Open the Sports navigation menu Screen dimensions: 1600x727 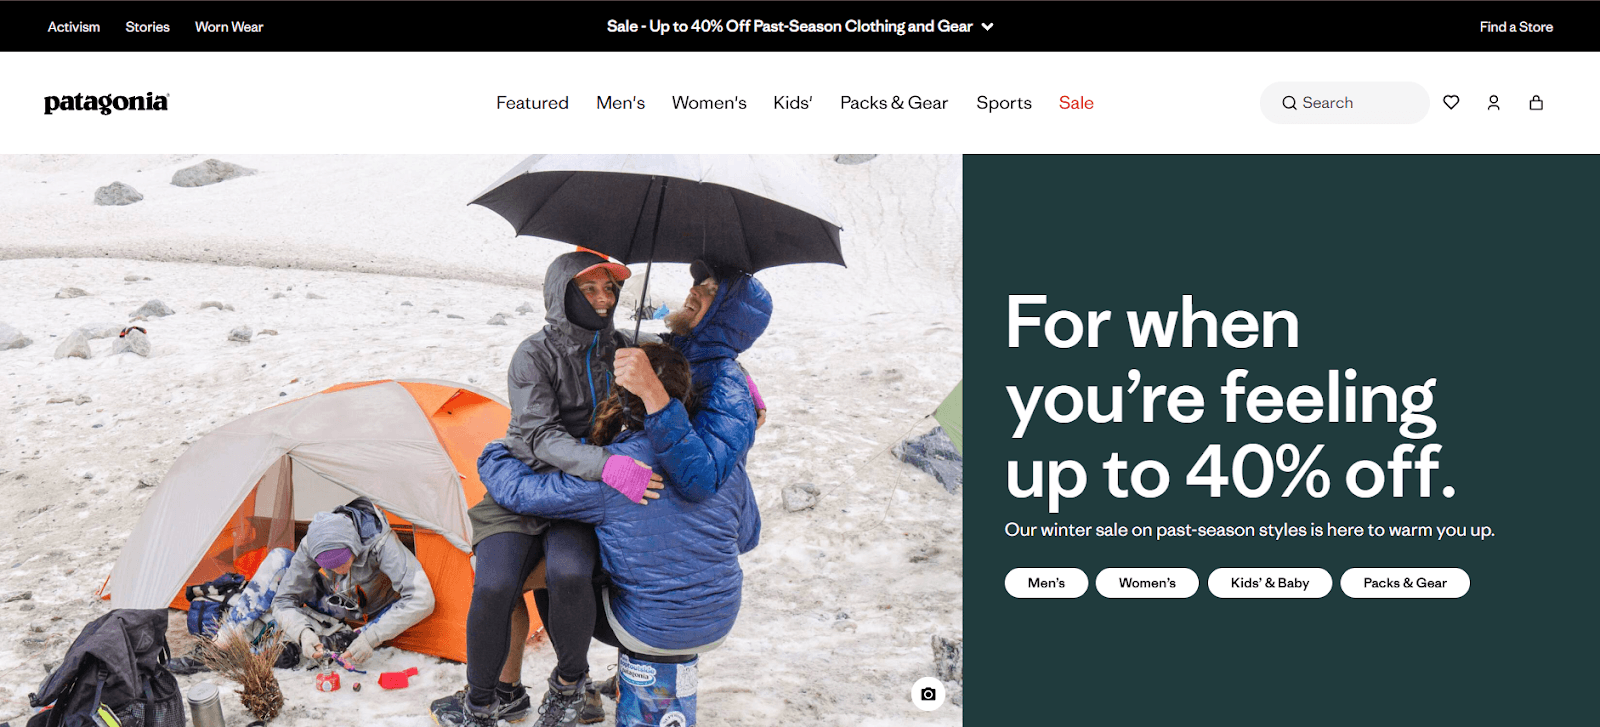click(1004, 103)
